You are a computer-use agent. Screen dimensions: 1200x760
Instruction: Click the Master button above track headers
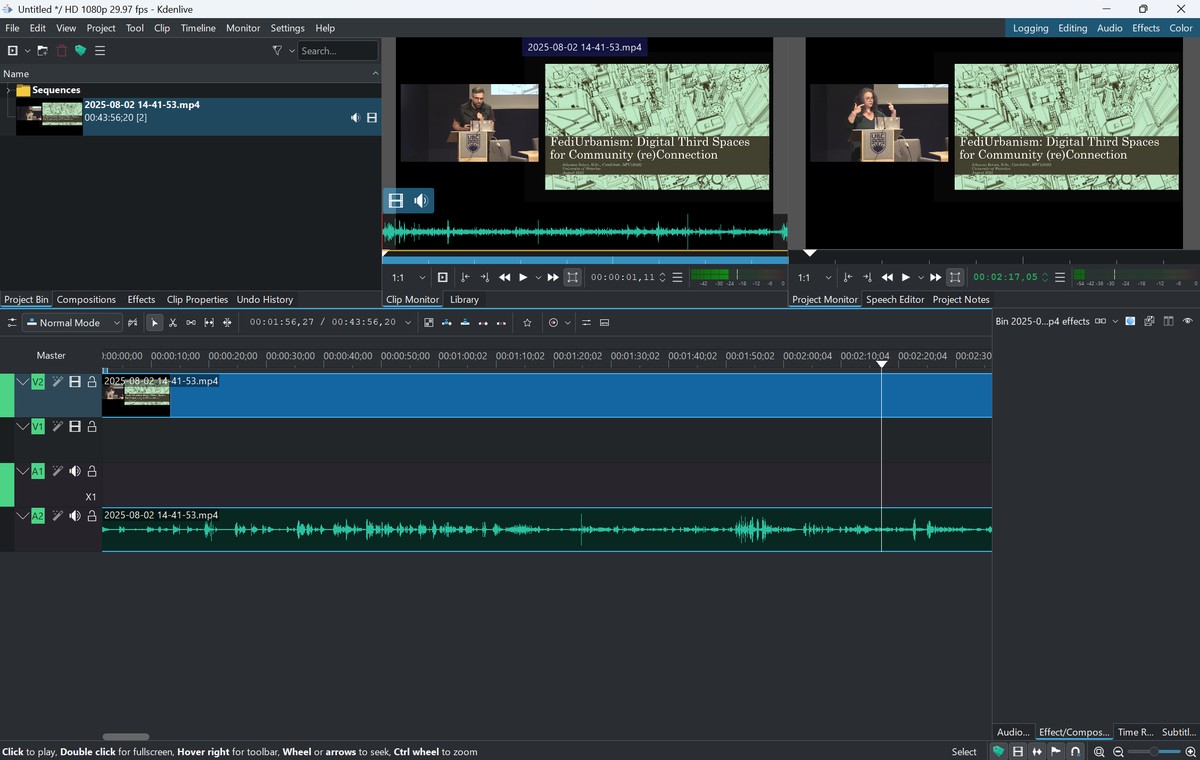51,355
